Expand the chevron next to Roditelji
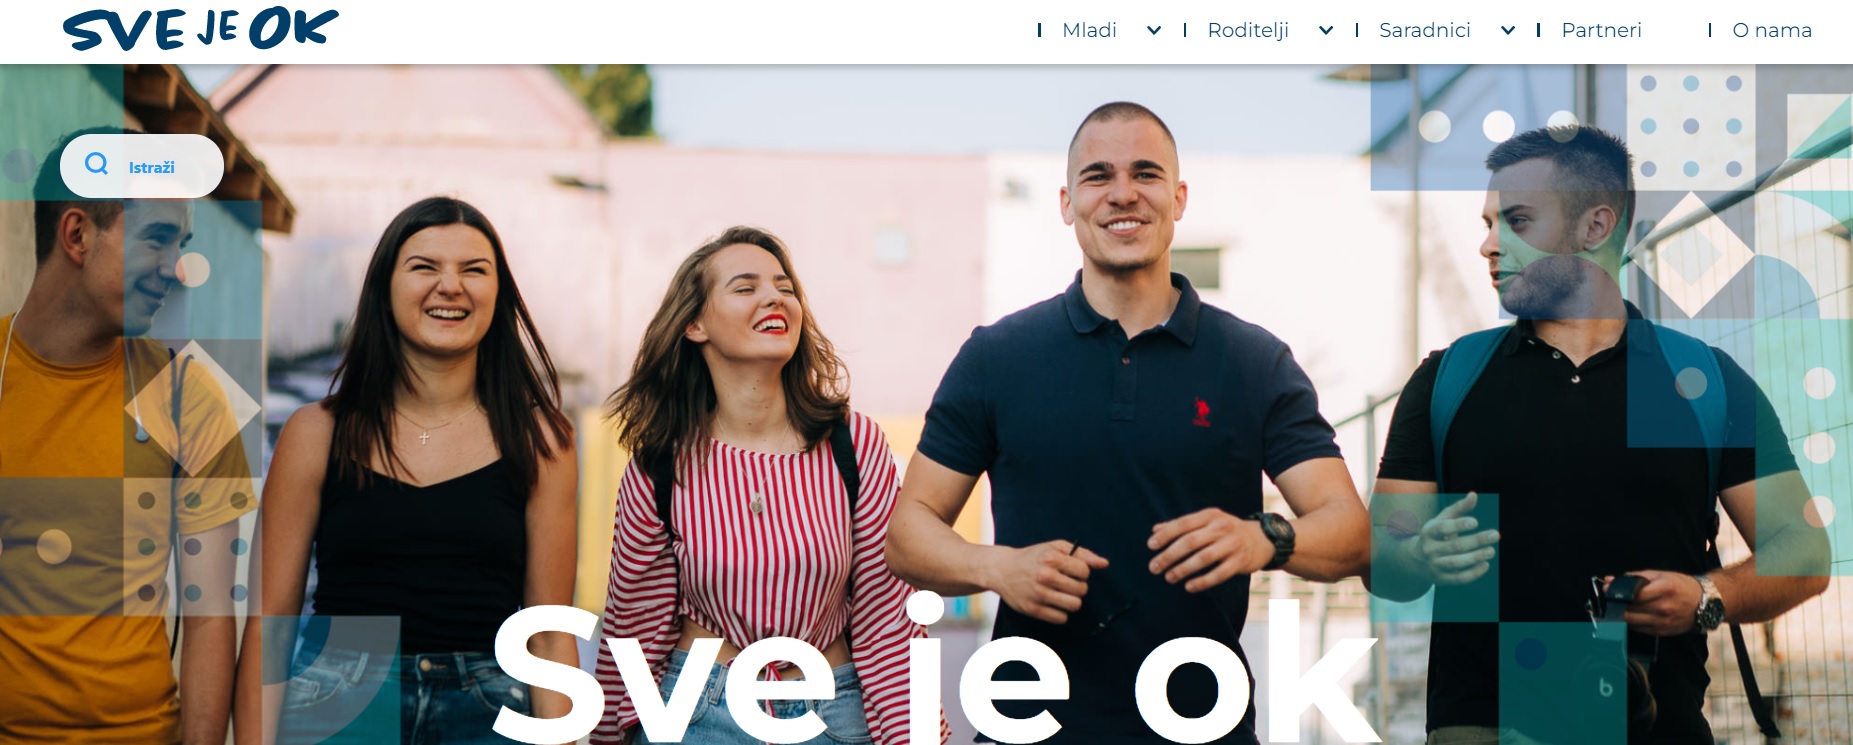 1326,31
